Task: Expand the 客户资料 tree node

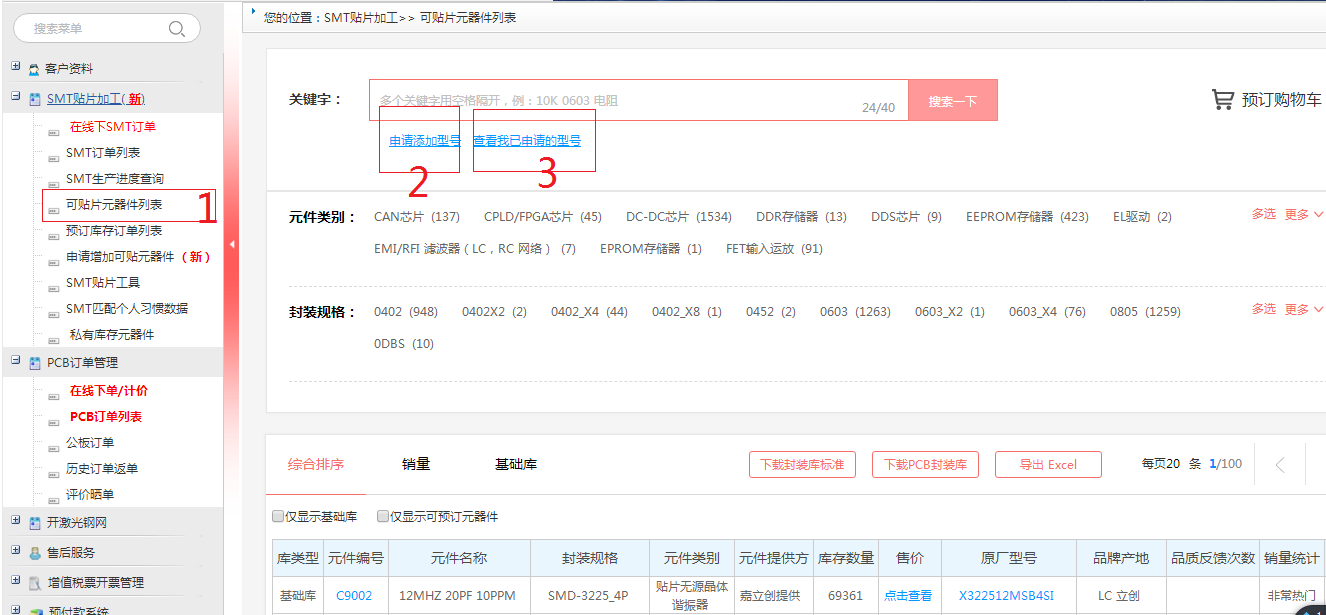Action: point(15,67)
